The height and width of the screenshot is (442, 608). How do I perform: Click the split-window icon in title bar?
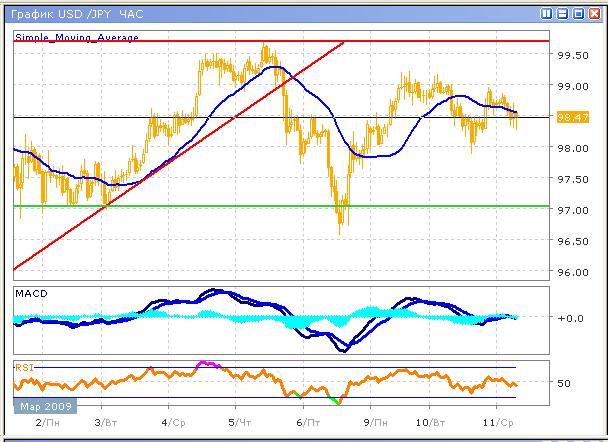coord(563,14)
